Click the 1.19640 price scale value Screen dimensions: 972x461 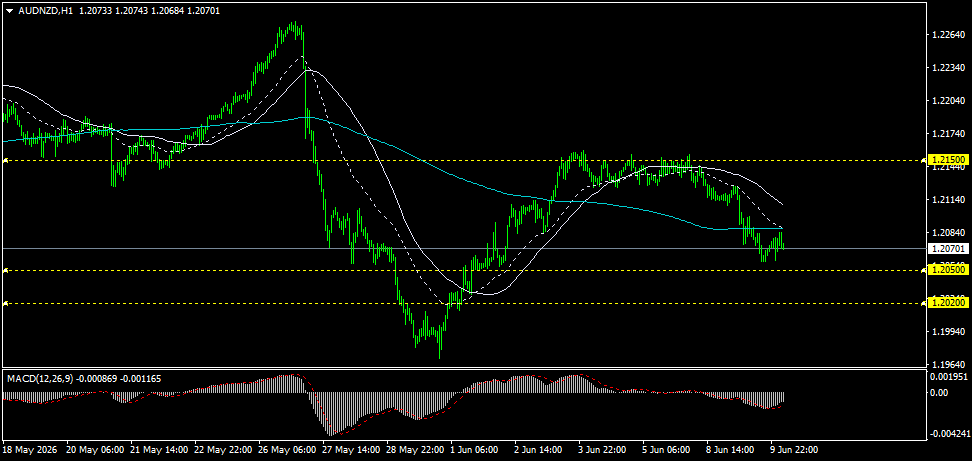[948, 365]
